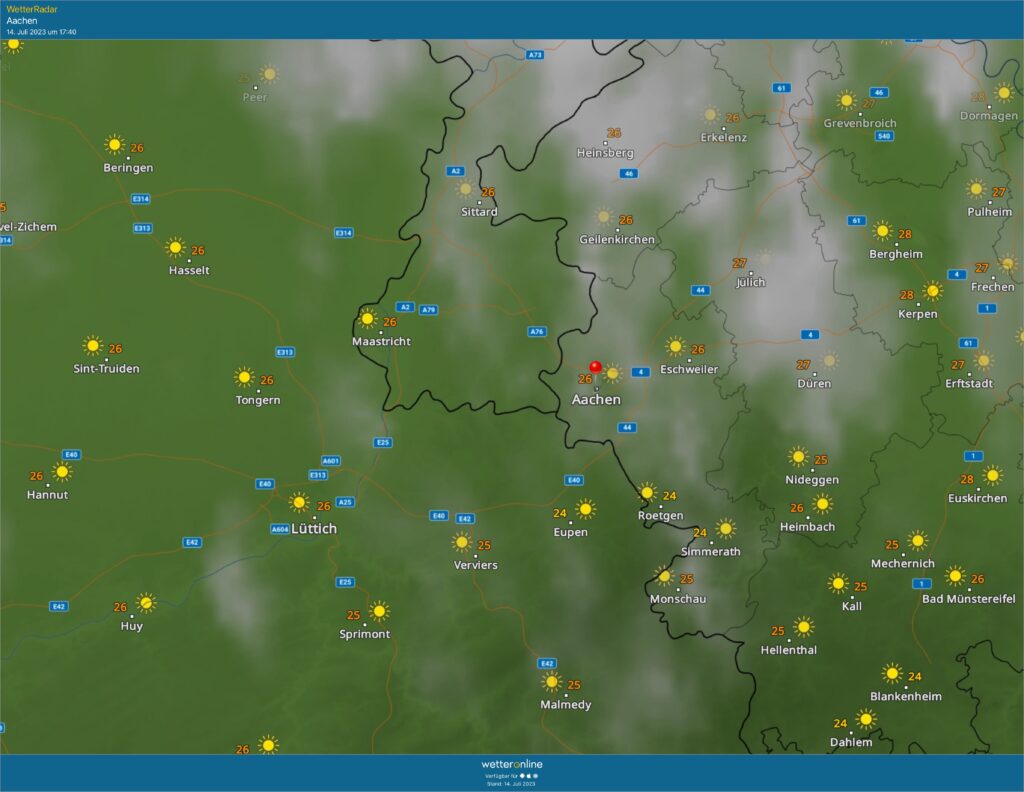Select the Maastricht city label
The image size is (1024, 792).
coord(381,341)
